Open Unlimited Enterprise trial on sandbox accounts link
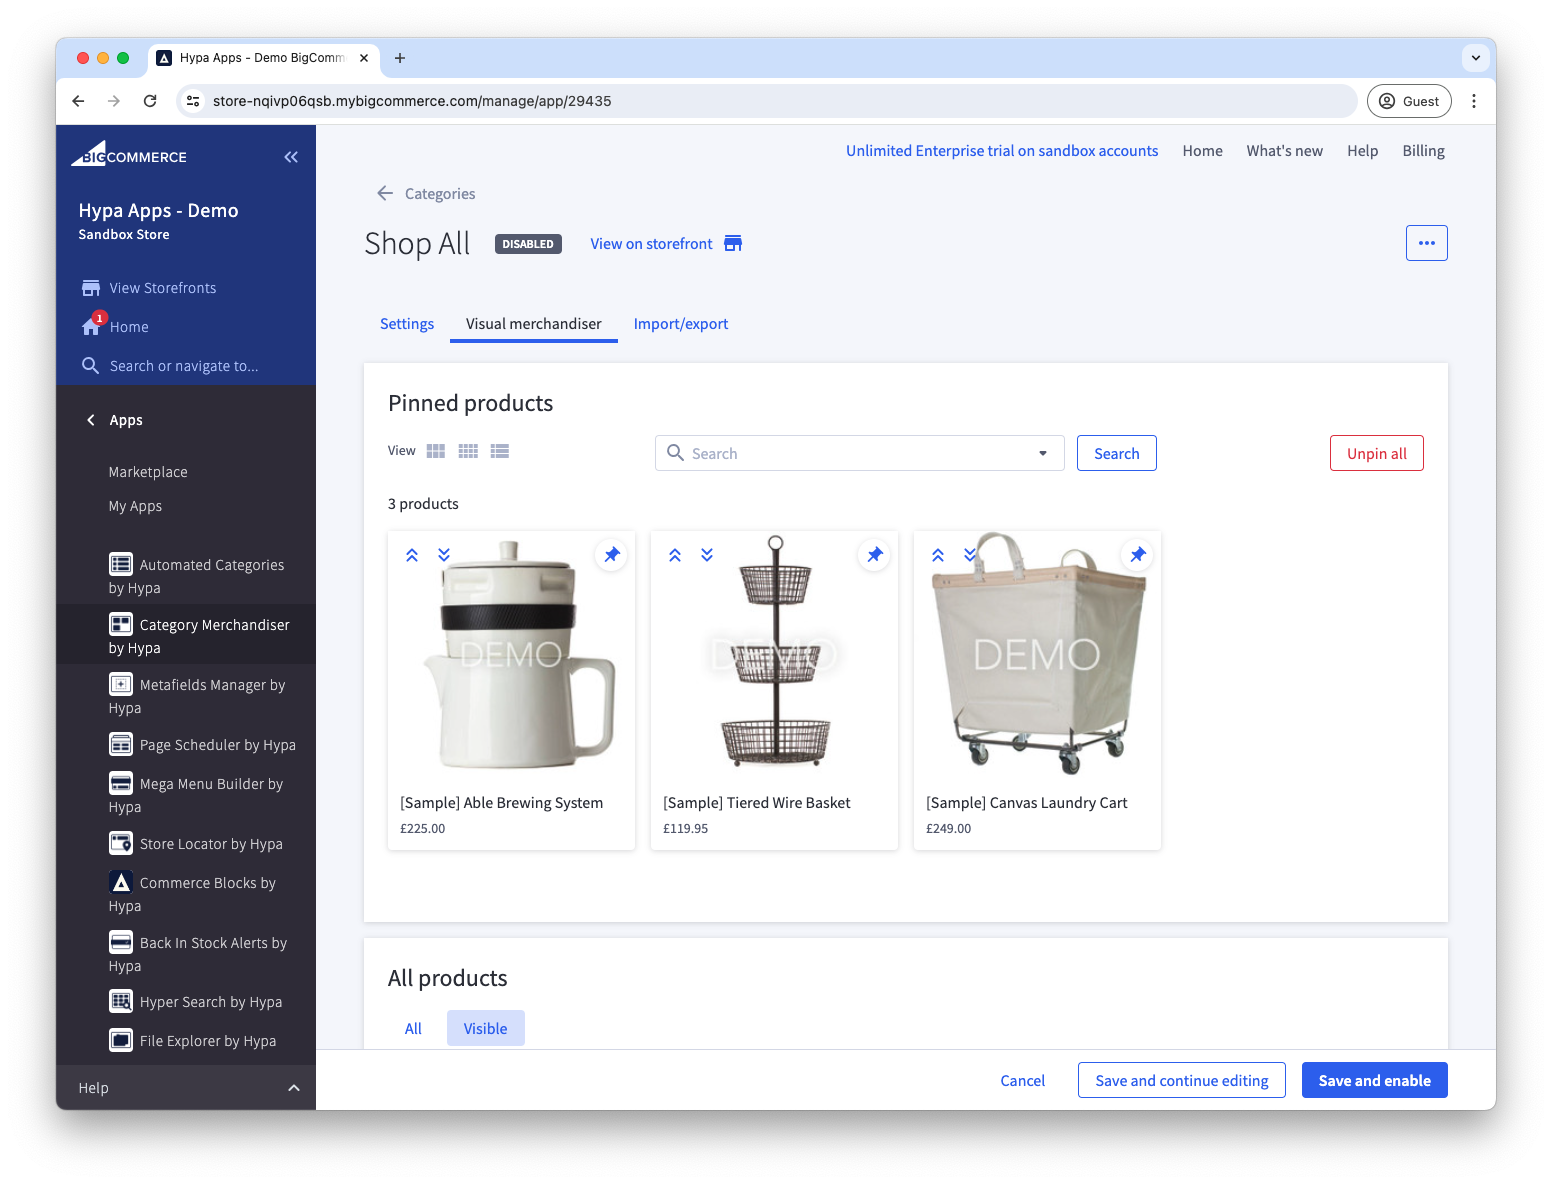 pyautogui.click(x=1002, y=151)
